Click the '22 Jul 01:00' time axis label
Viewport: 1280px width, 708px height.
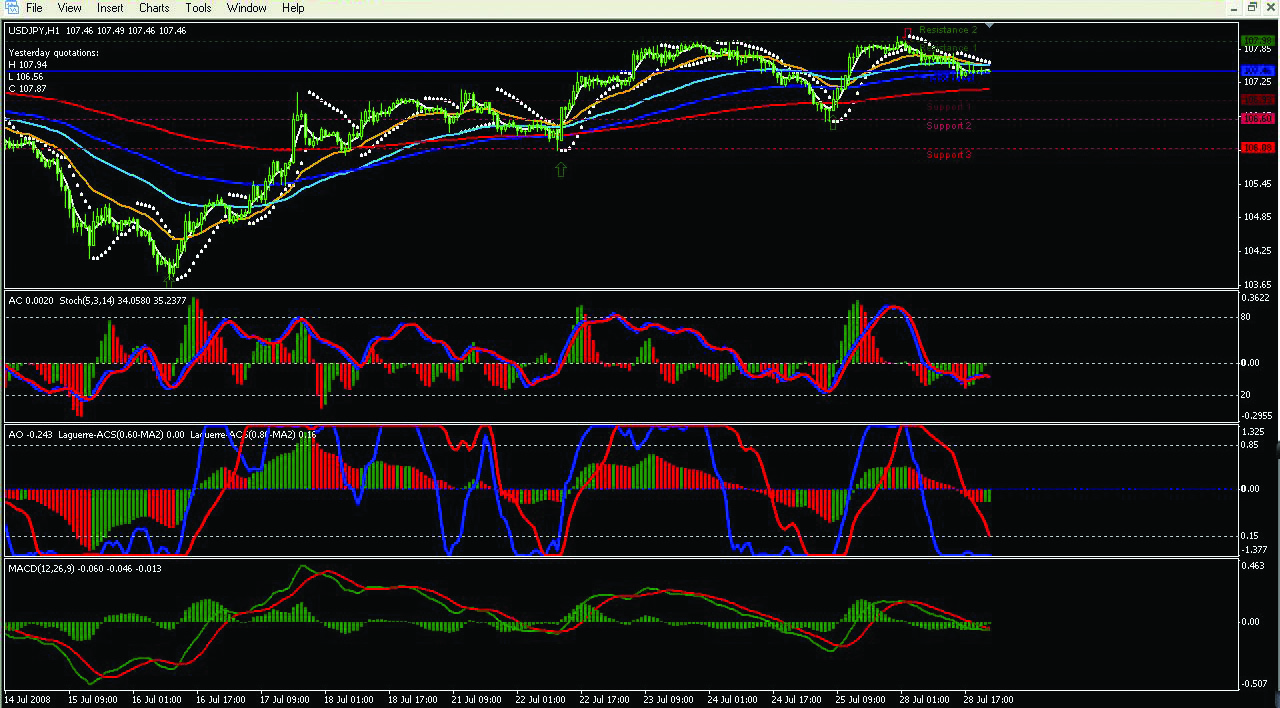coord(542,699)
